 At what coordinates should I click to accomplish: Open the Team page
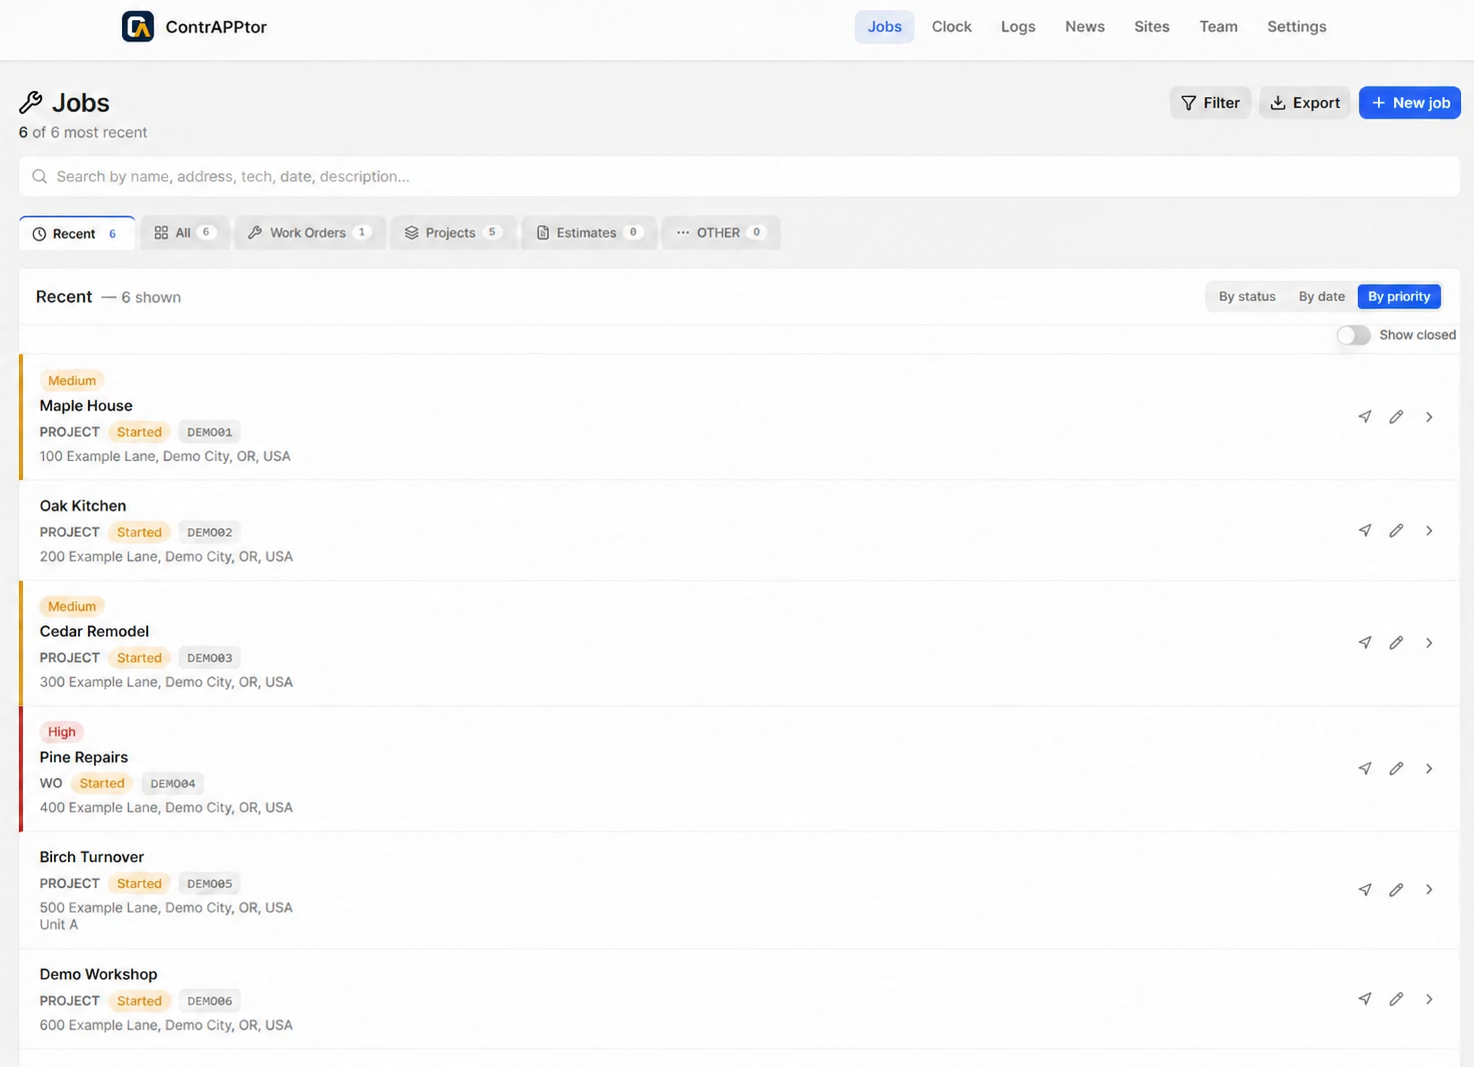pos(1218,27)
